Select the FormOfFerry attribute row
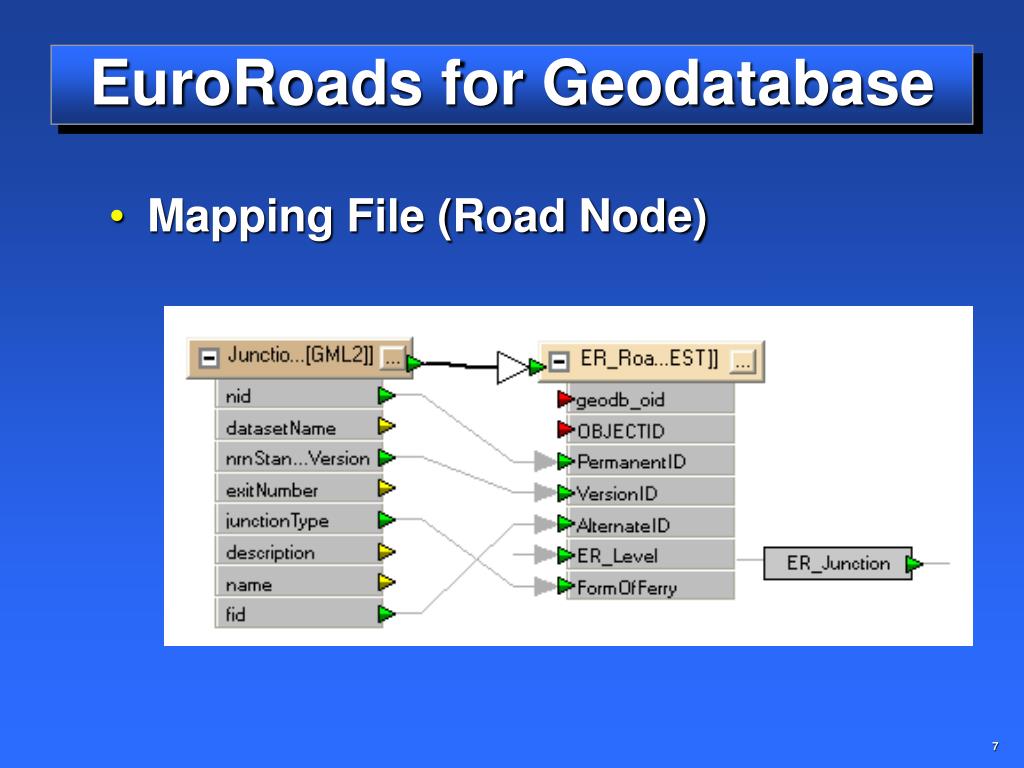 pos(650,586)
